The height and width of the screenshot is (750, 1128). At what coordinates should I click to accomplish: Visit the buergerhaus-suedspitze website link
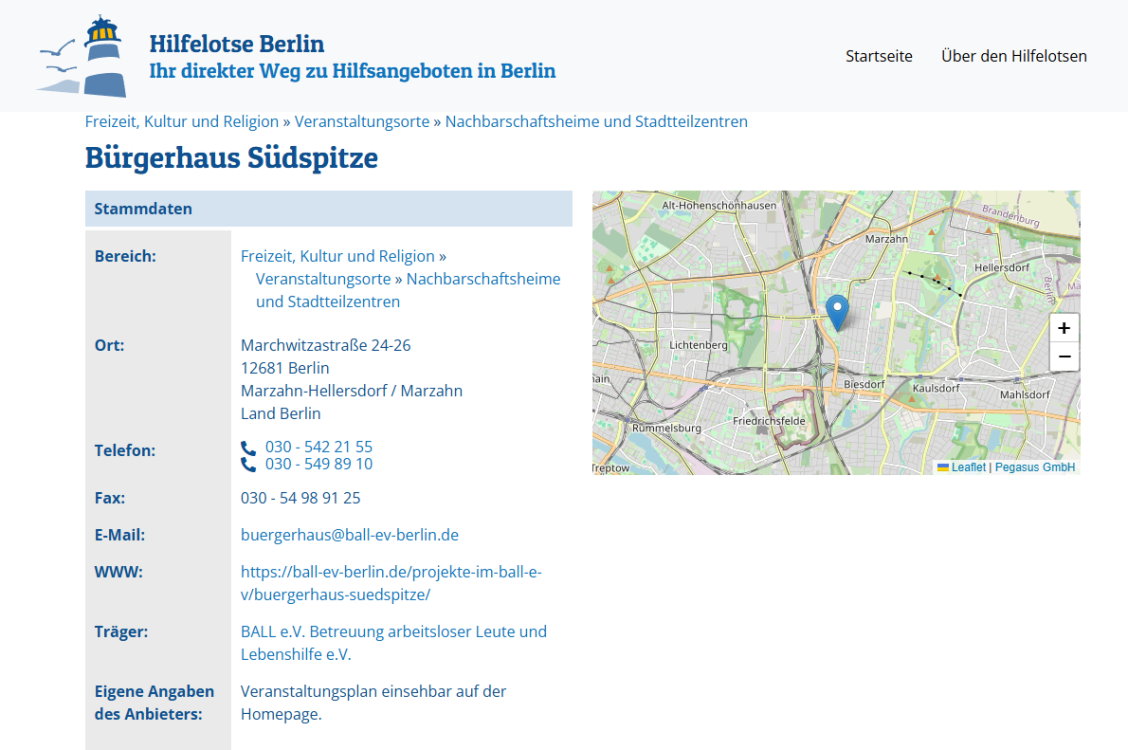(x=391, y=571)
